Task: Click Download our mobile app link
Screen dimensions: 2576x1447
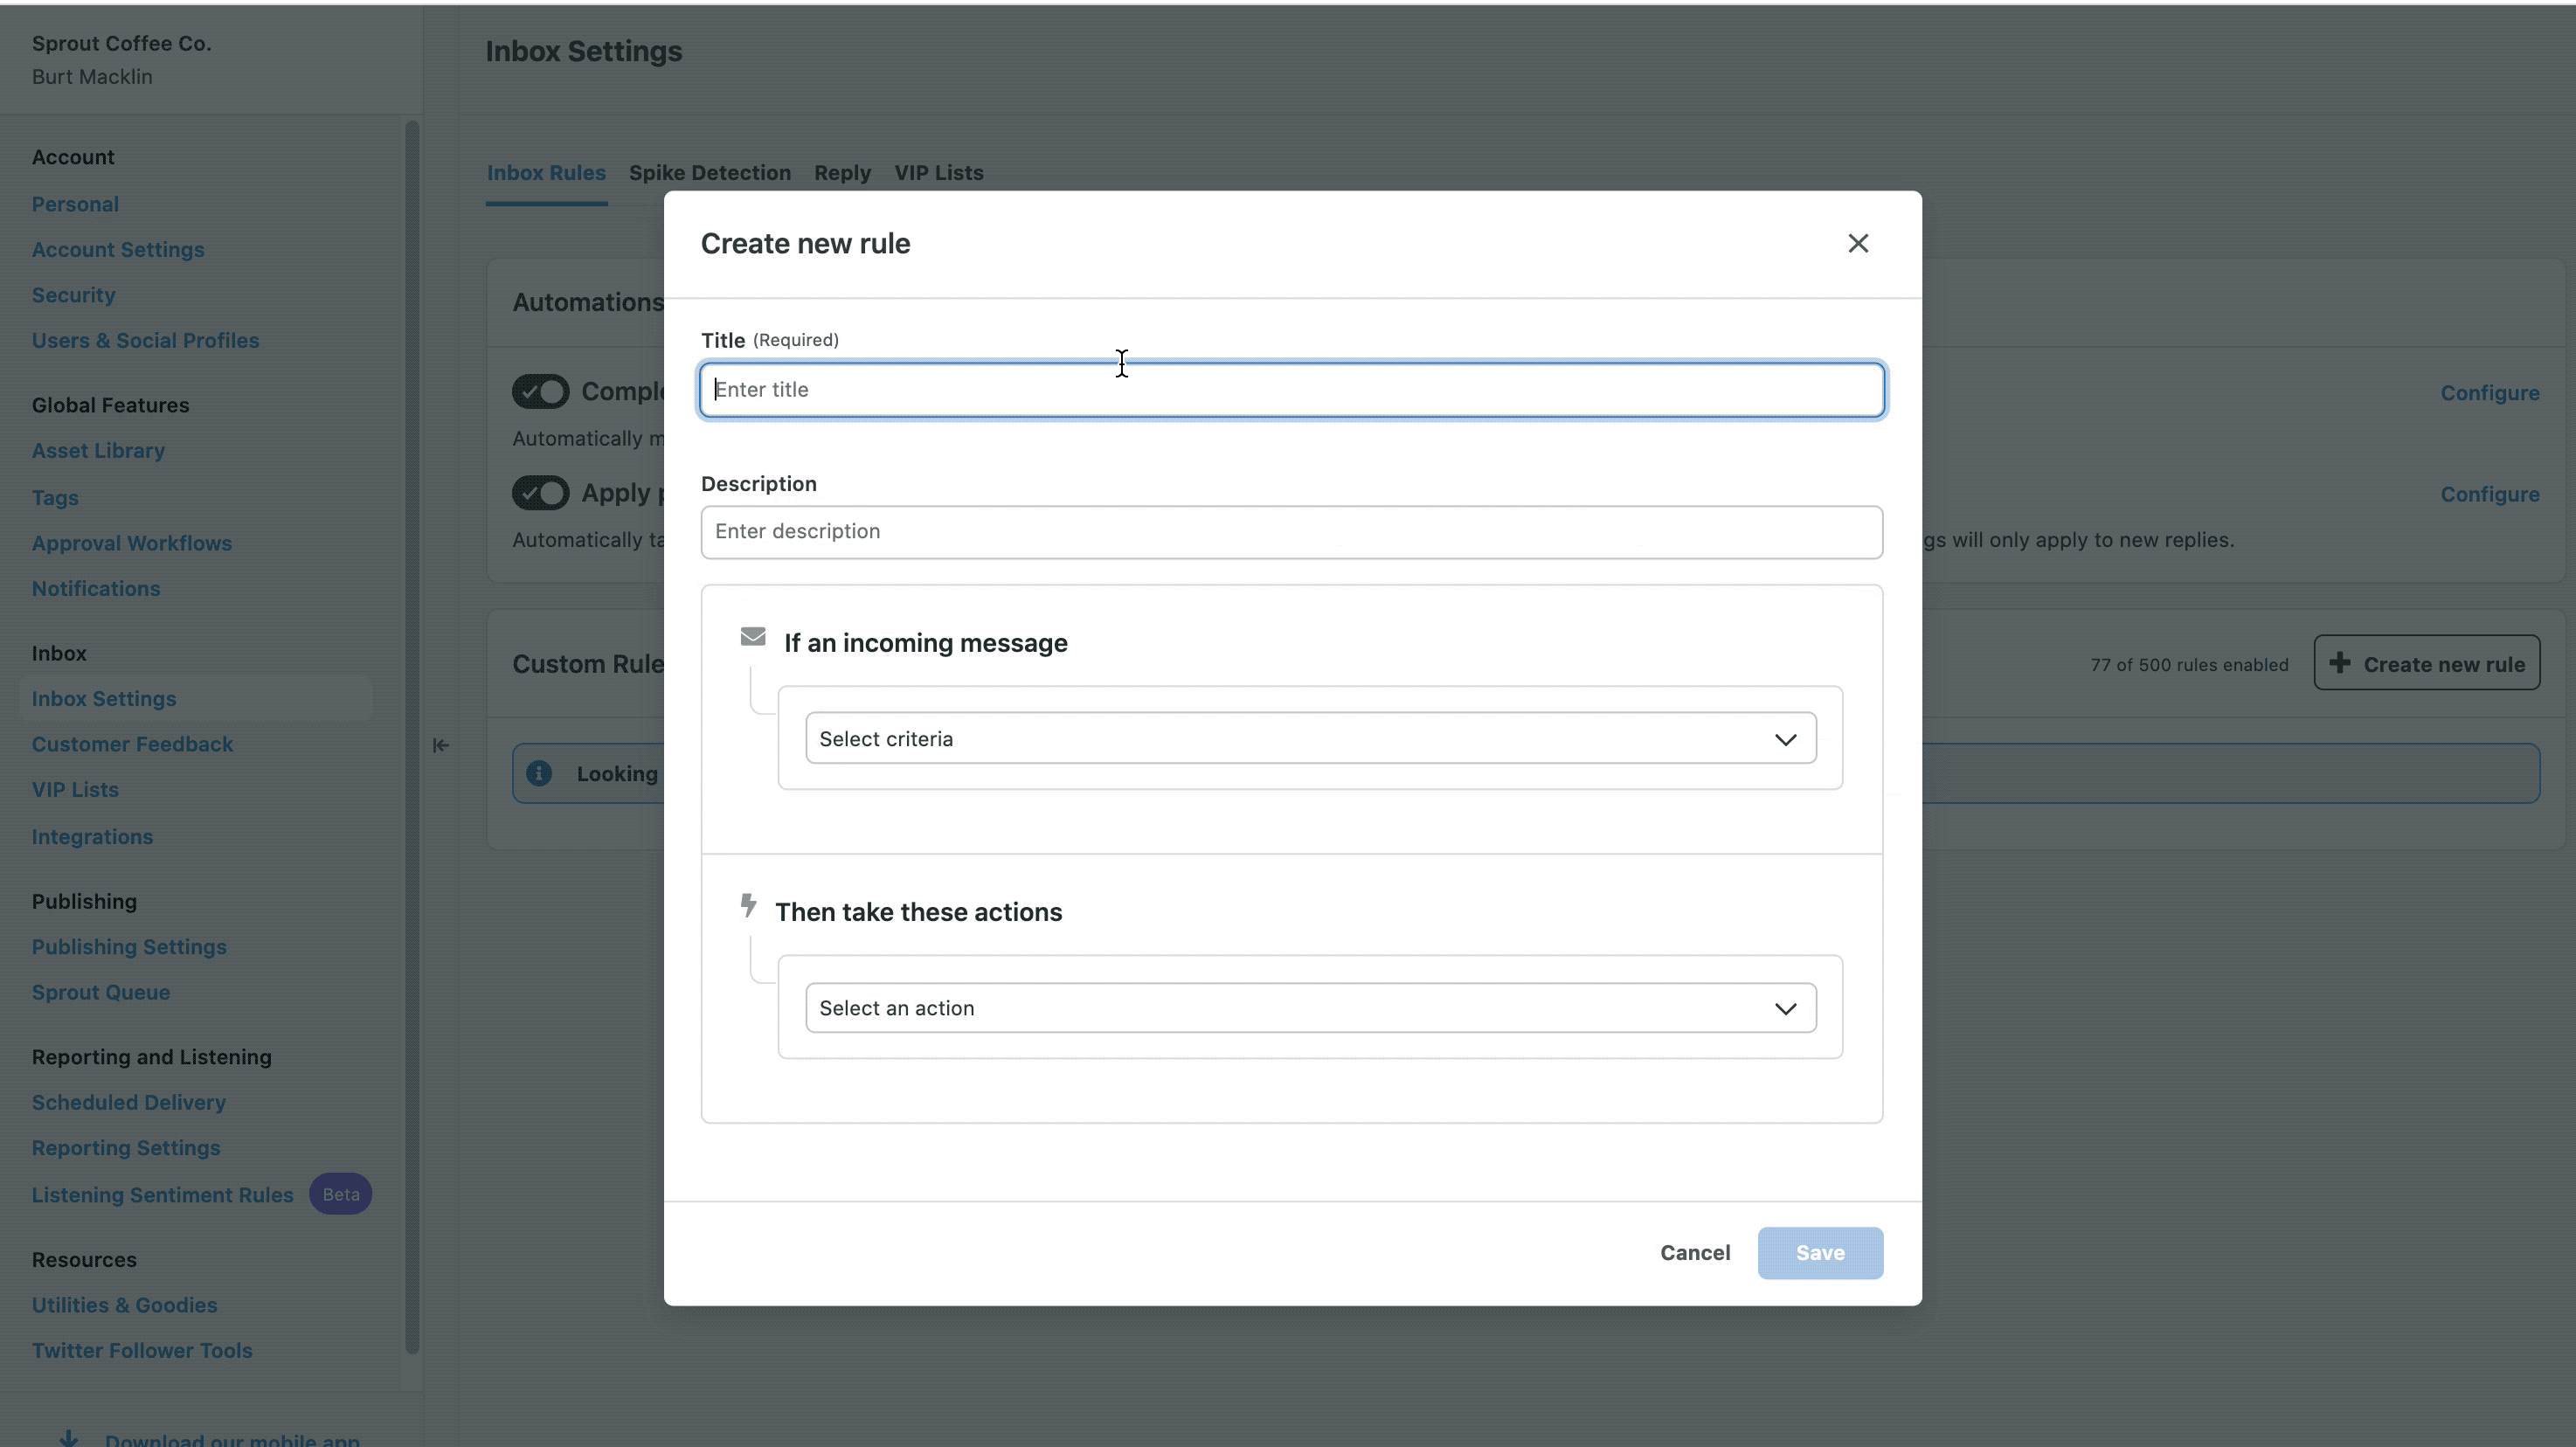Action: (232, 1439)
